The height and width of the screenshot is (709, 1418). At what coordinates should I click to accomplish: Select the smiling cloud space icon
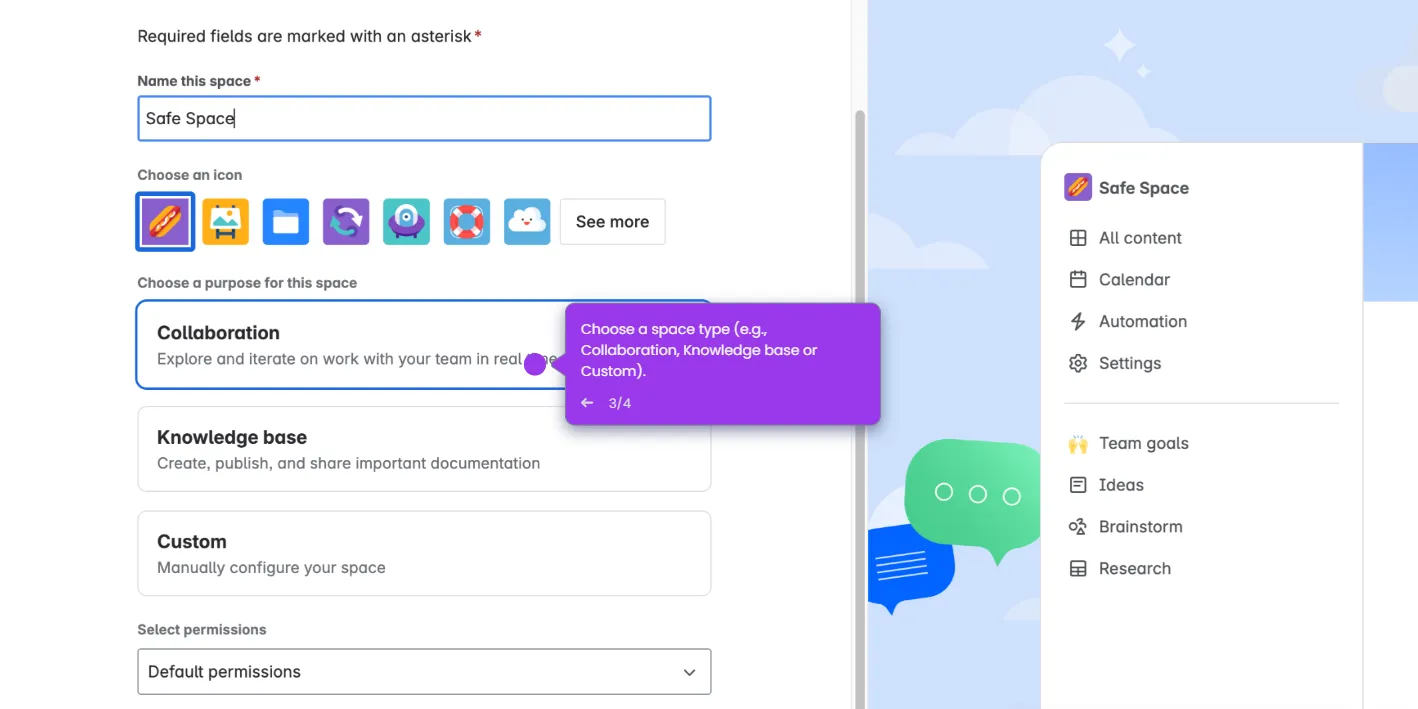(527, 221)
